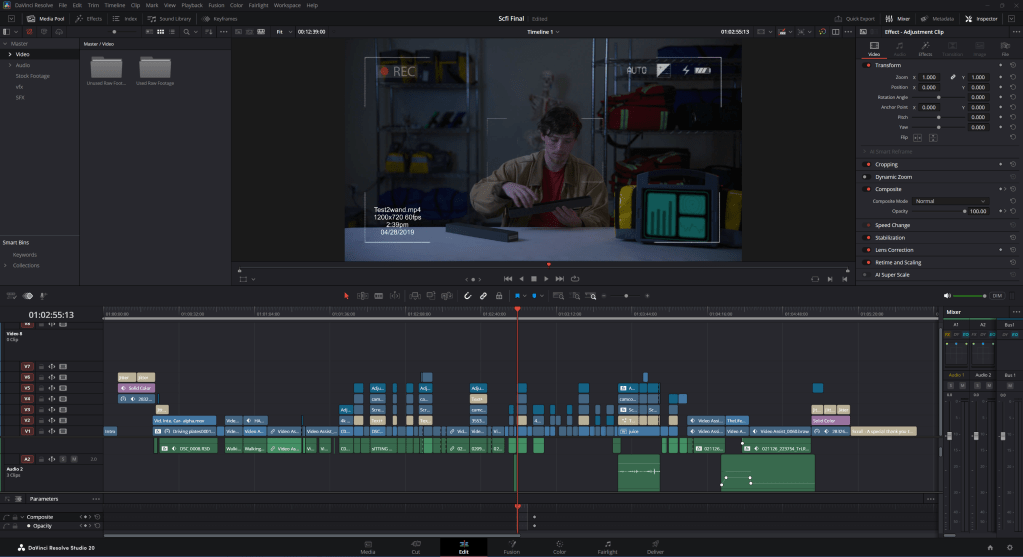Viewport: 1023px width, 557px height.
Task: Enable the Dynamic Zoom toggle
Action: click(x=866, y=176)
